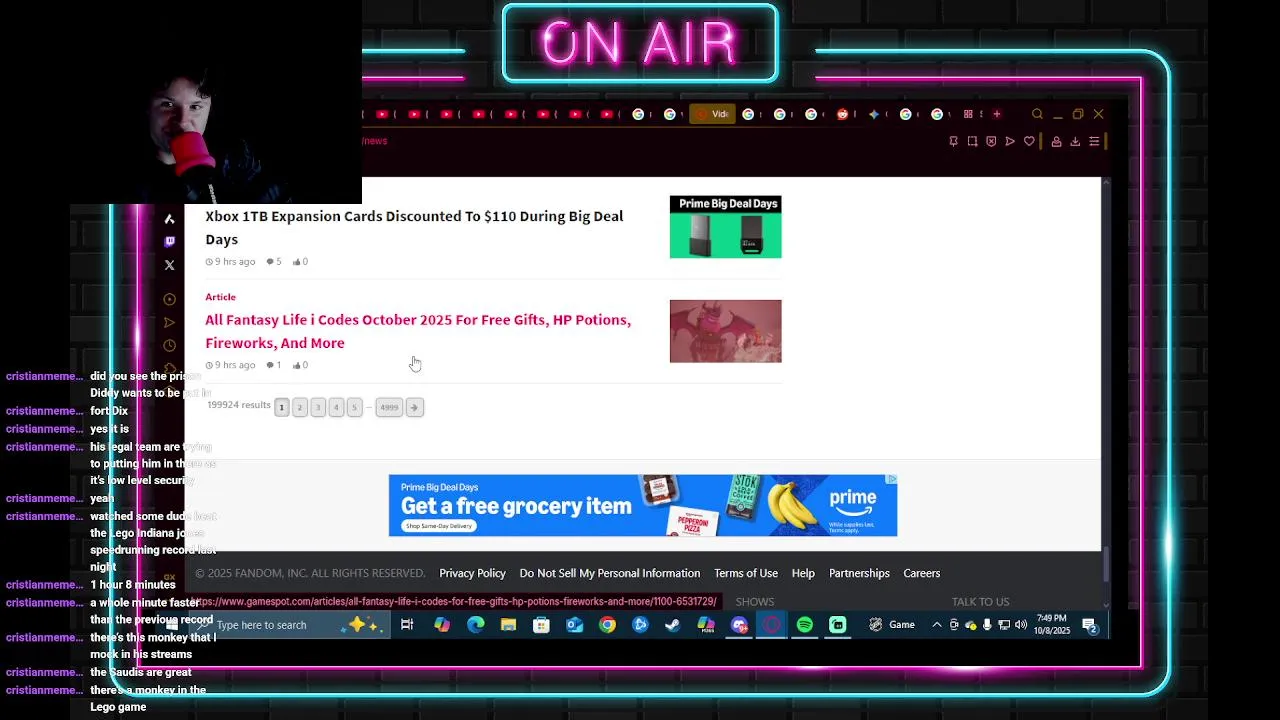Open the Privacy Policy footer link
The width and height of the screenshot is (1280, 720).
pyautogui.click(x=472, y=573)
